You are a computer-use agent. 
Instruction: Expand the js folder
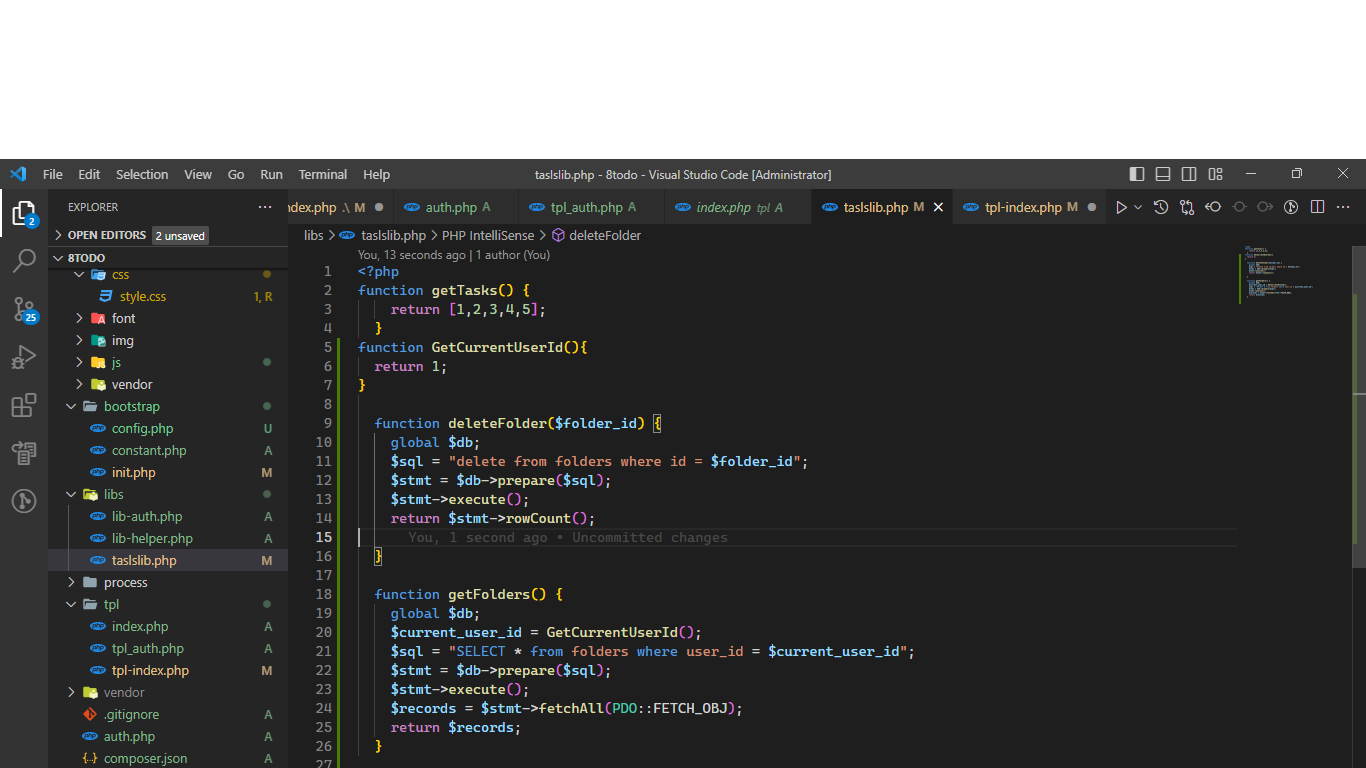(79, 362)
